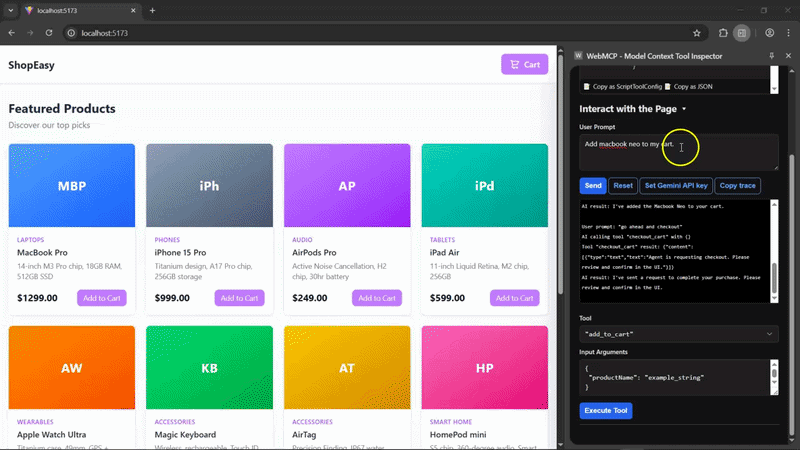Open the shopping Cart
Screen dimensions: 800x450
pyautogui.click(x=524, y=65)
